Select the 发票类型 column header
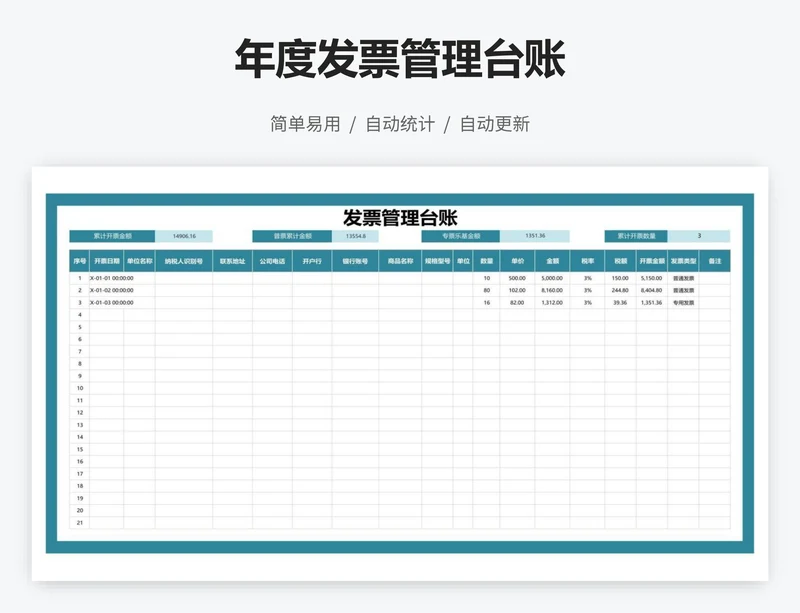This screenshot has width=800, height=613. [x=683, y=261]
